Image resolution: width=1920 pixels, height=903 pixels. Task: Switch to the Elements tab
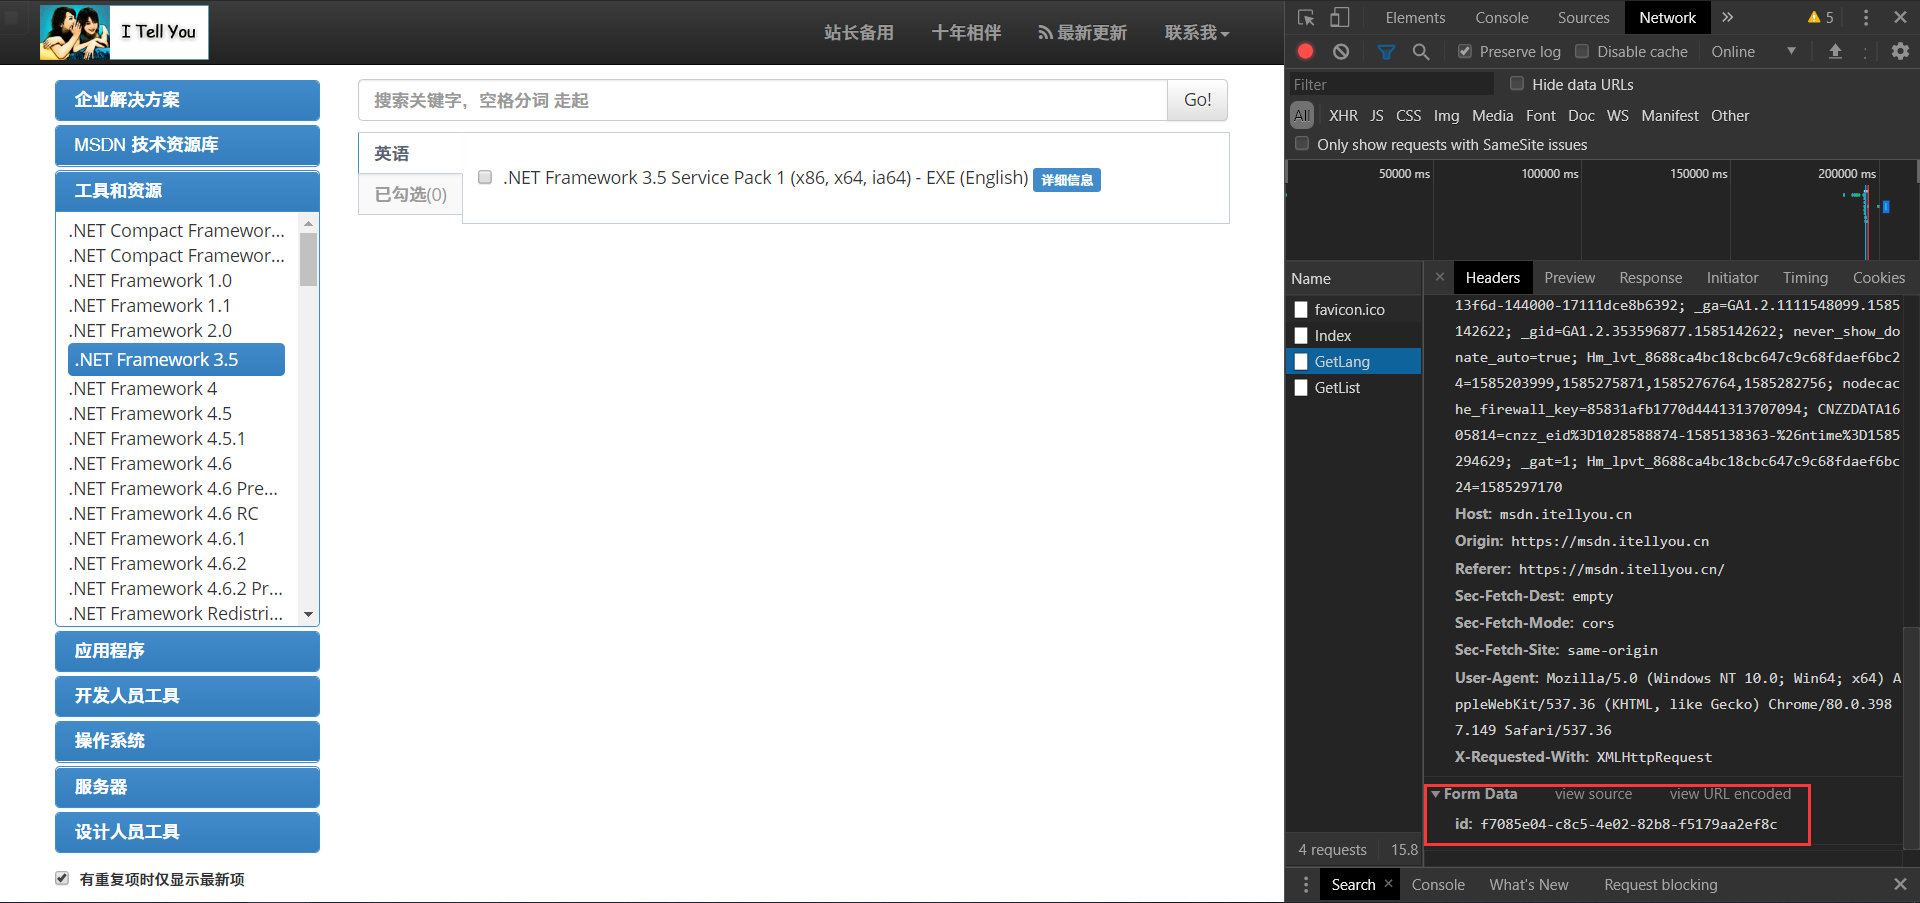click(x=1415, y=18)
